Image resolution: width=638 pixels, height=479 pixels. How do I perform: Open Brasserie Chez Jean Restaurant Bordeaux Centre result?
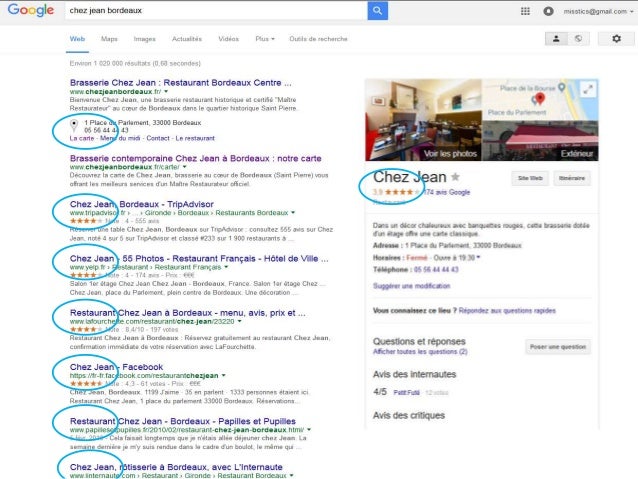[x=180, y=83]
